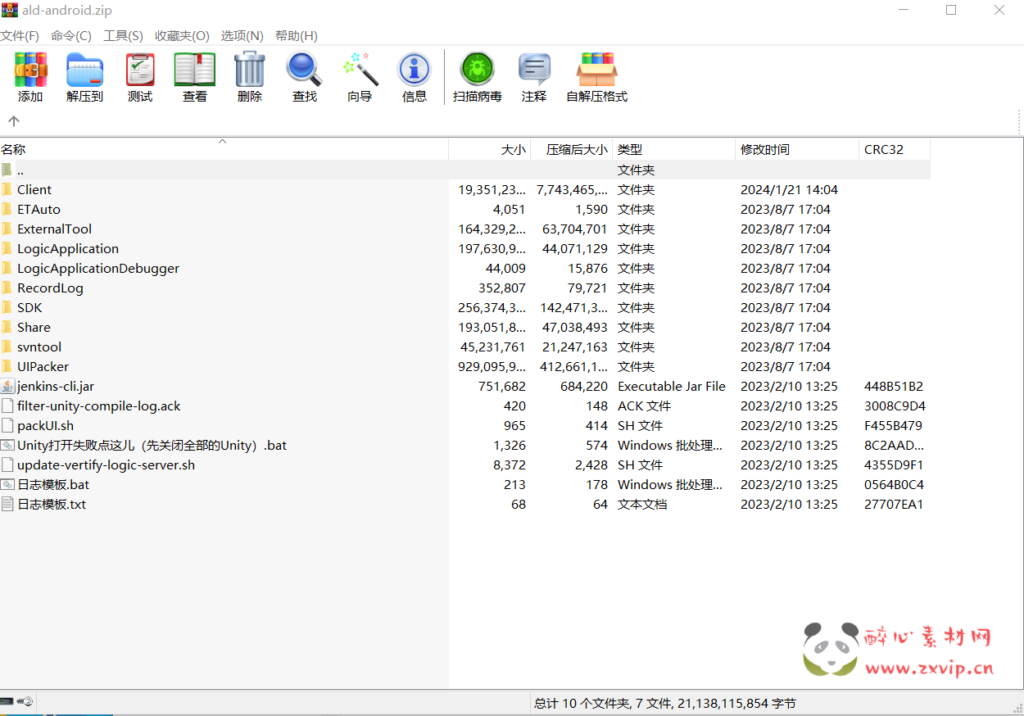Select jenkins-cli.jar file in list
The width and height of the screenshot is (1024, 716).
(55, 386)
